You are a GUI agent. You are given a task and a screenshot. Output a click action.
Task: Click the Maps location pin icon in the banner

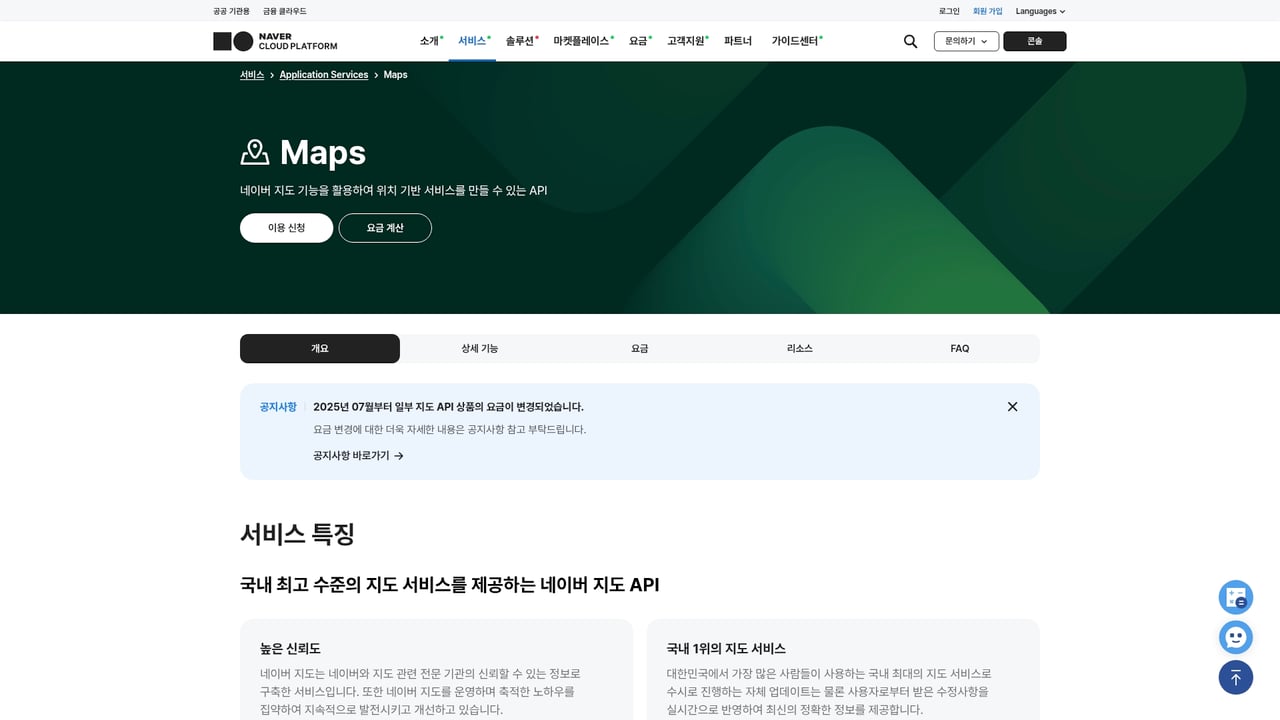(256, 151)
